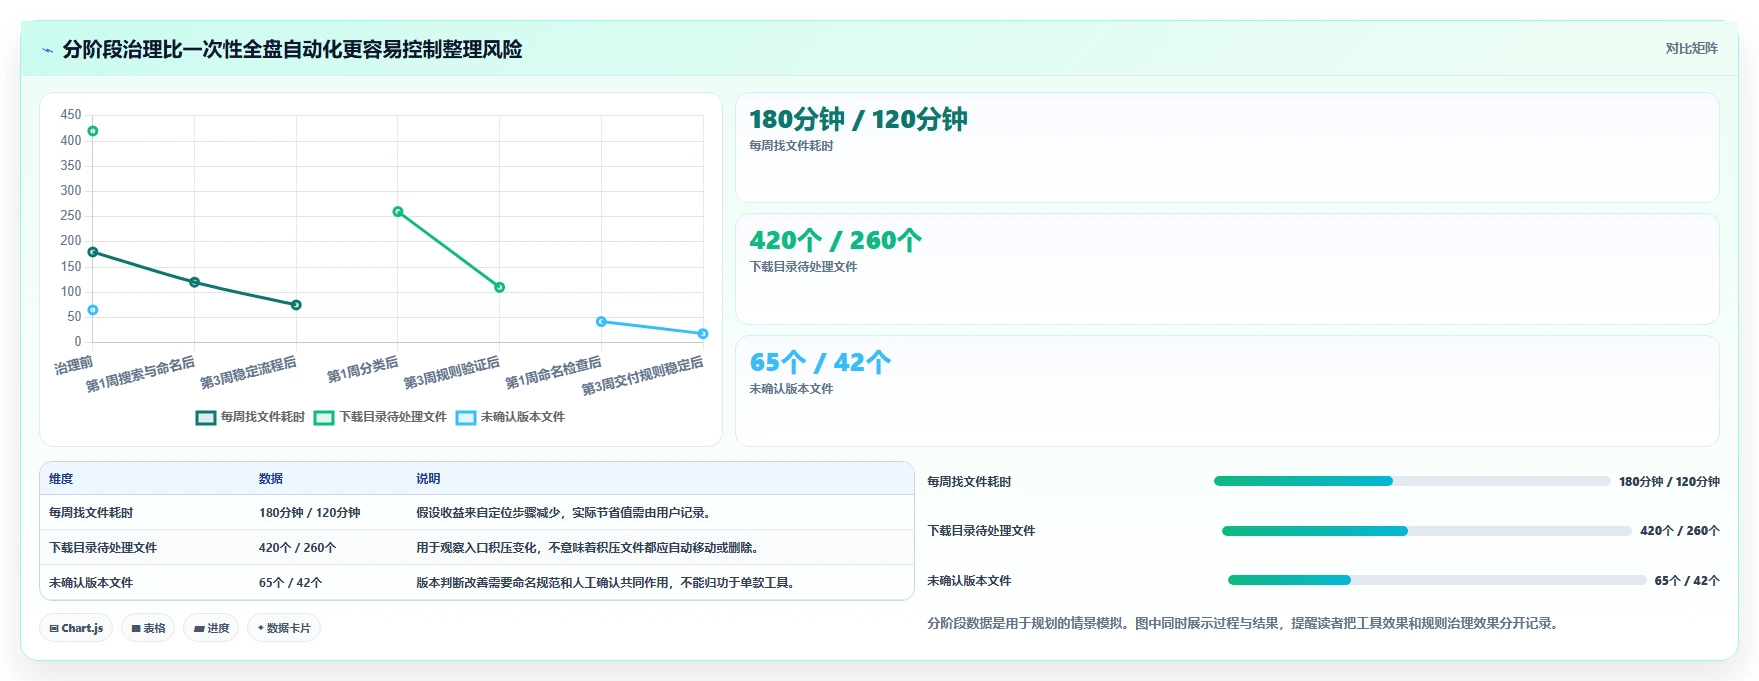Click the 下载目录待处理文件 progress bar
The height and width of the screenshot is (681, 1759).
click(1426, 531)
